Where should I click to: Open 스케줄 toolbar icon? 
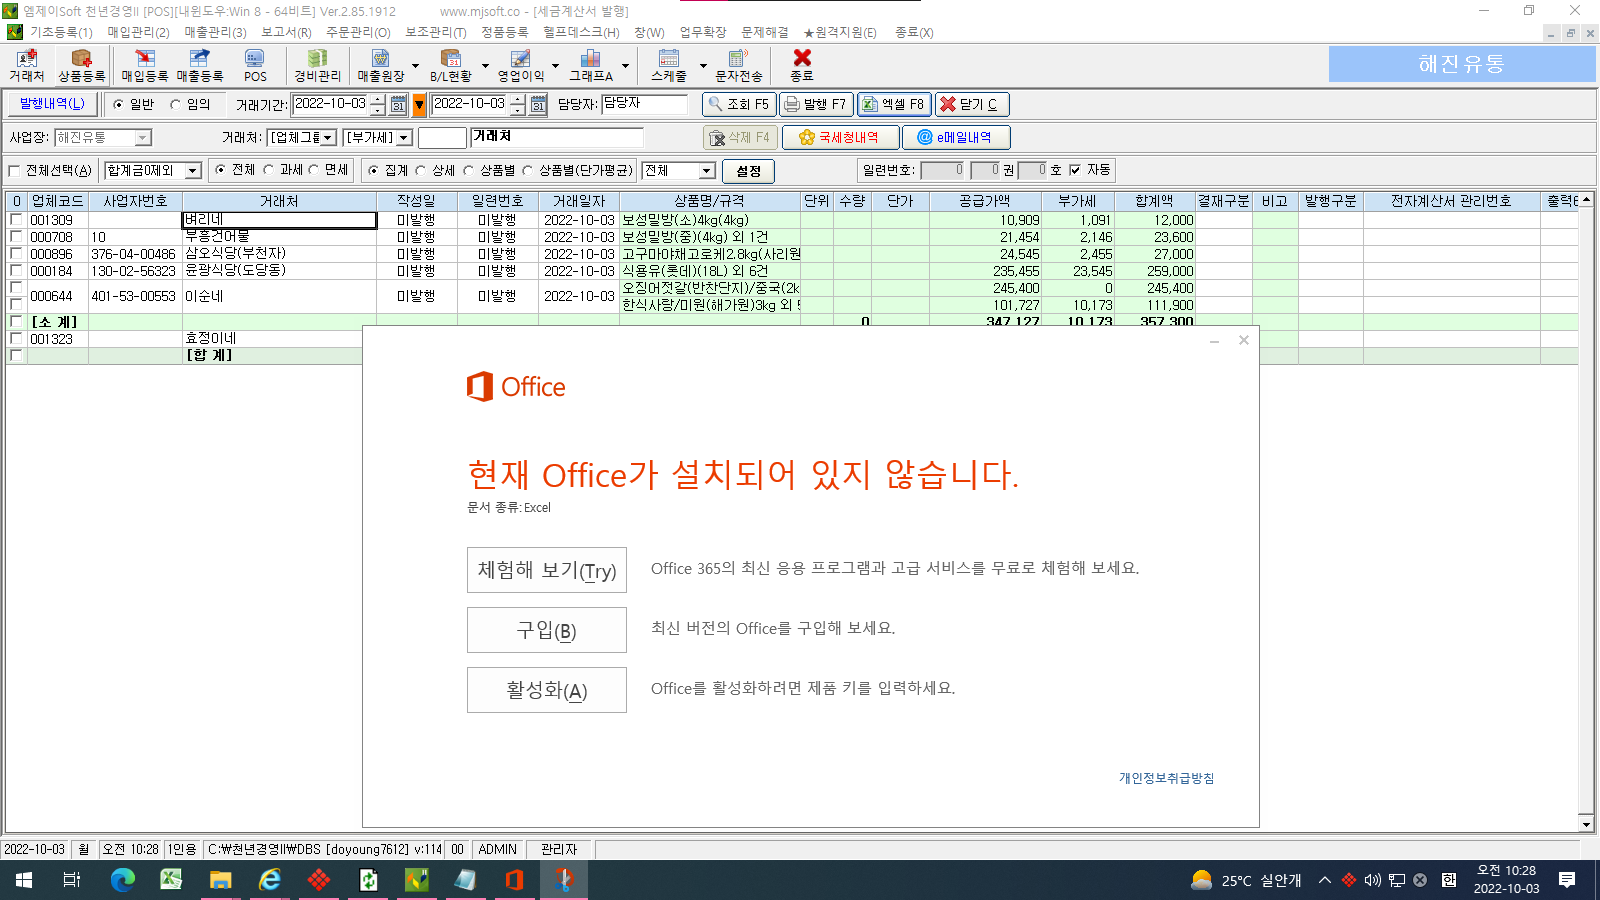(x=669, y=66)
